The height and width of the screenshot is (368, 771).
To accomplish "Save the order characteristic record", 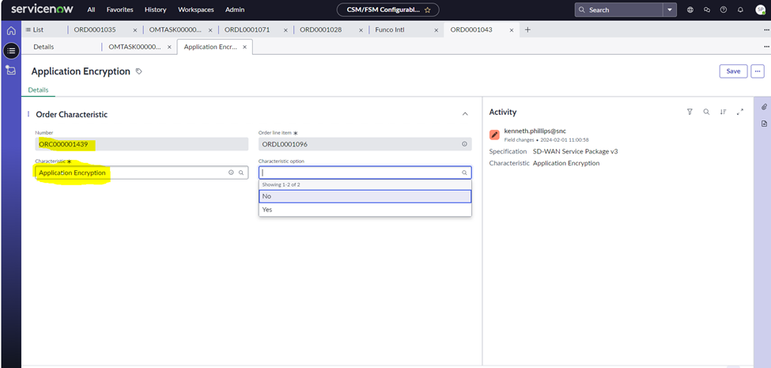I will coord(733,71).
